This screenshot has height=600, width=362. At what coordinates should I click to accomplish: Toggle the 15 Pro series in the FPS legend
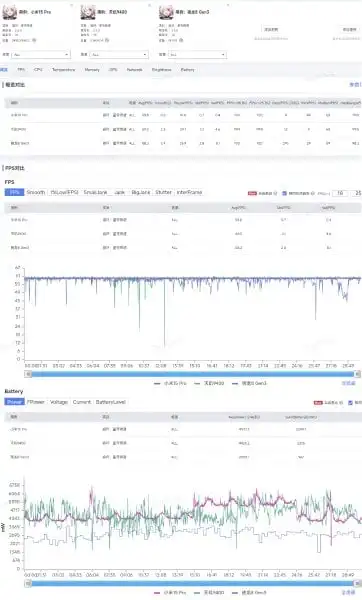coord(170,383)
